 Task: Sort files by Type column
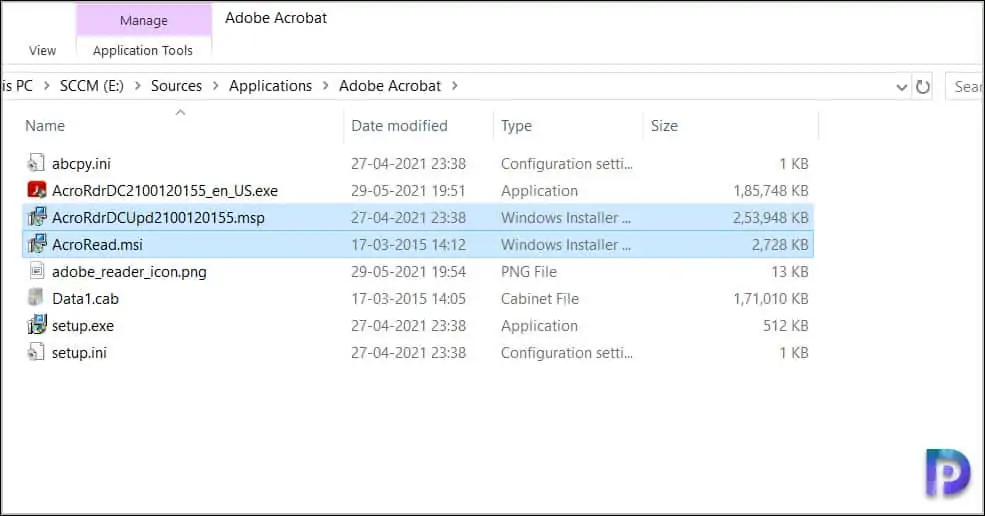pos(516,126)
